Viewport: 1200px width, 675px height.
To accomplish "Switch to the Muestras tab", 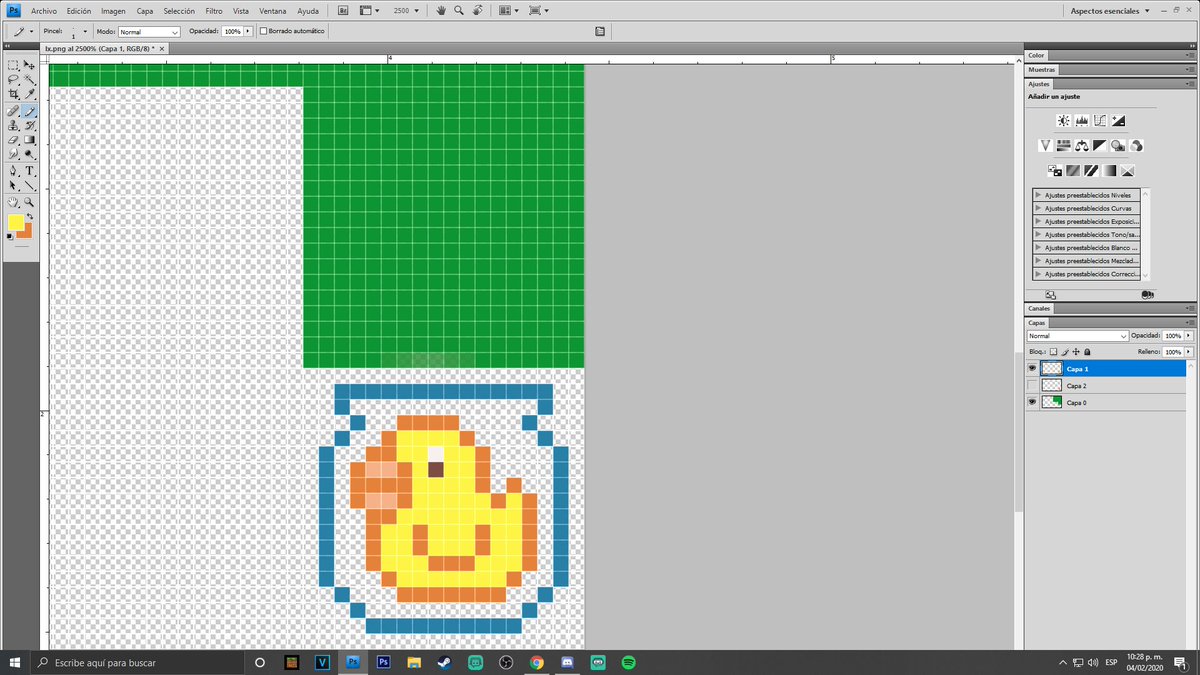I will click(x=1041, y=70).
